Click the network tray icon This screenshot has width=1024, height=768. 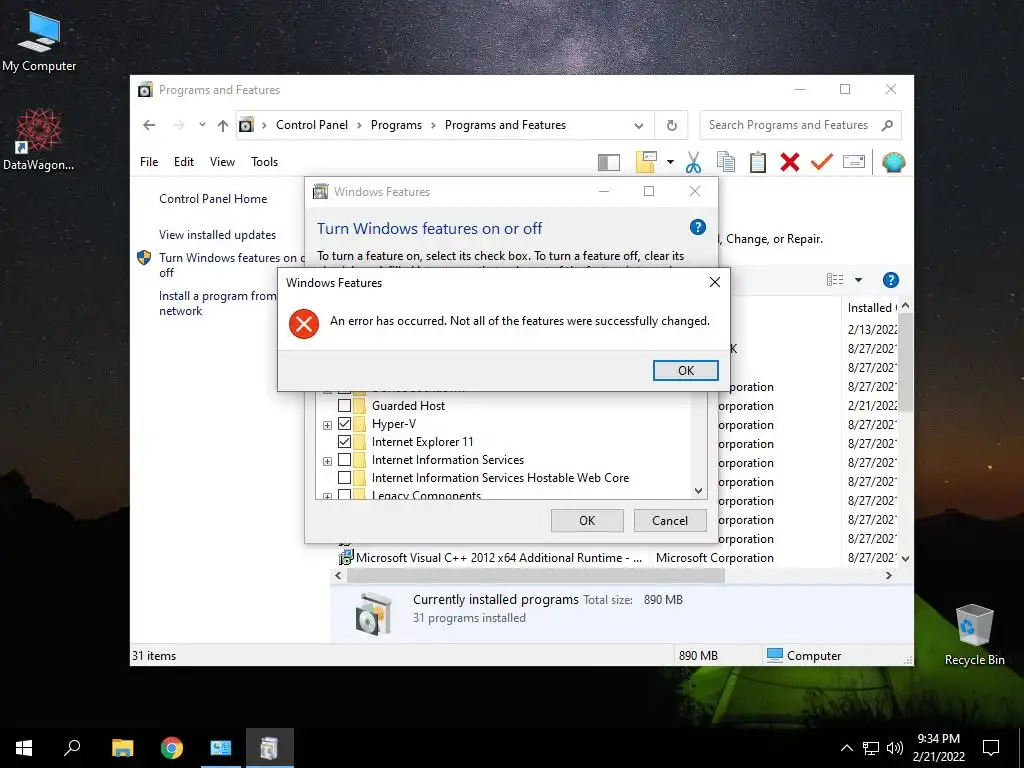(871, 748)
